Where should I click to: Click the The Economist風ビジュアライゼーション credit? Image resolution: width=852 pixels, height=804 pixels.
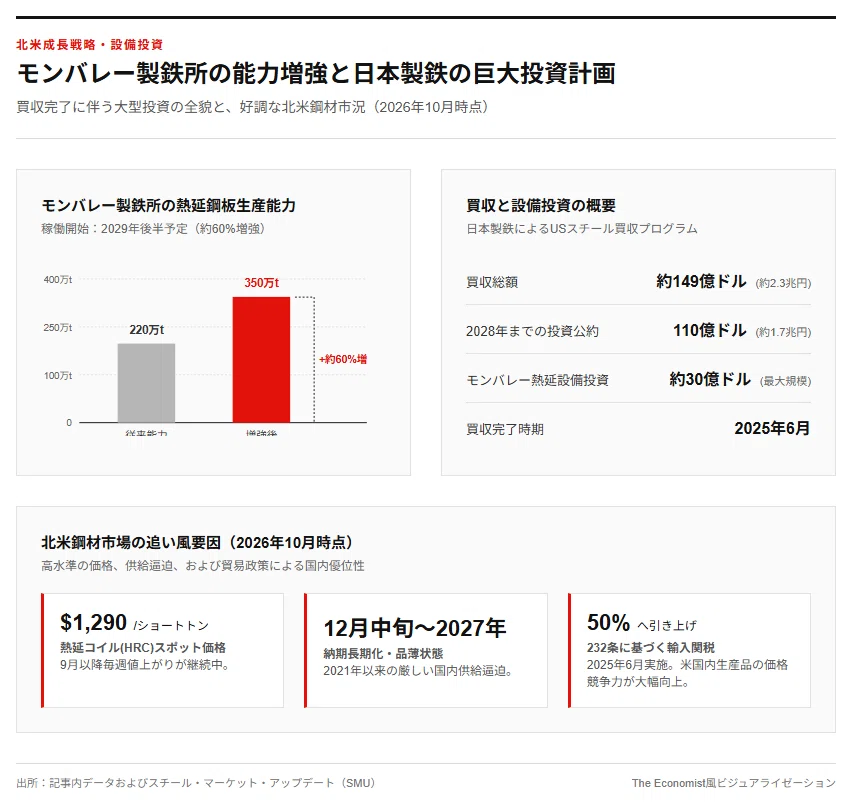click(734, 783)
